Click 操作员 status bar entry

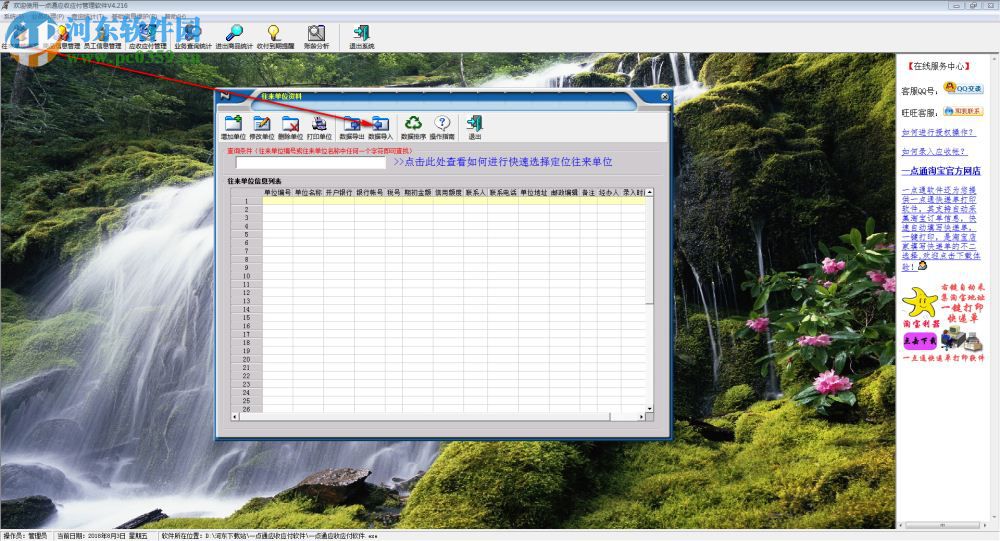point(25,536)
